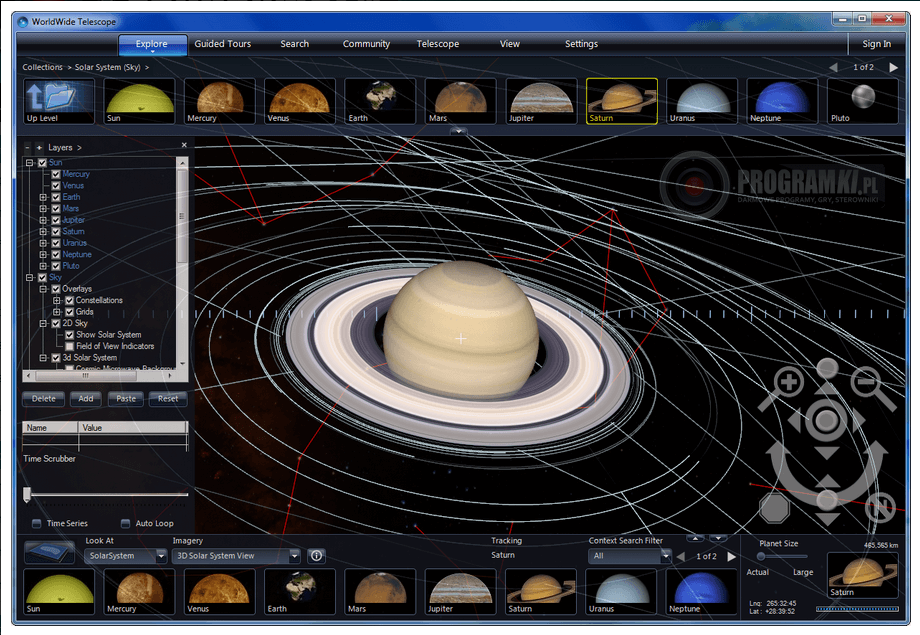Close the Layers panel

point(184,145)
